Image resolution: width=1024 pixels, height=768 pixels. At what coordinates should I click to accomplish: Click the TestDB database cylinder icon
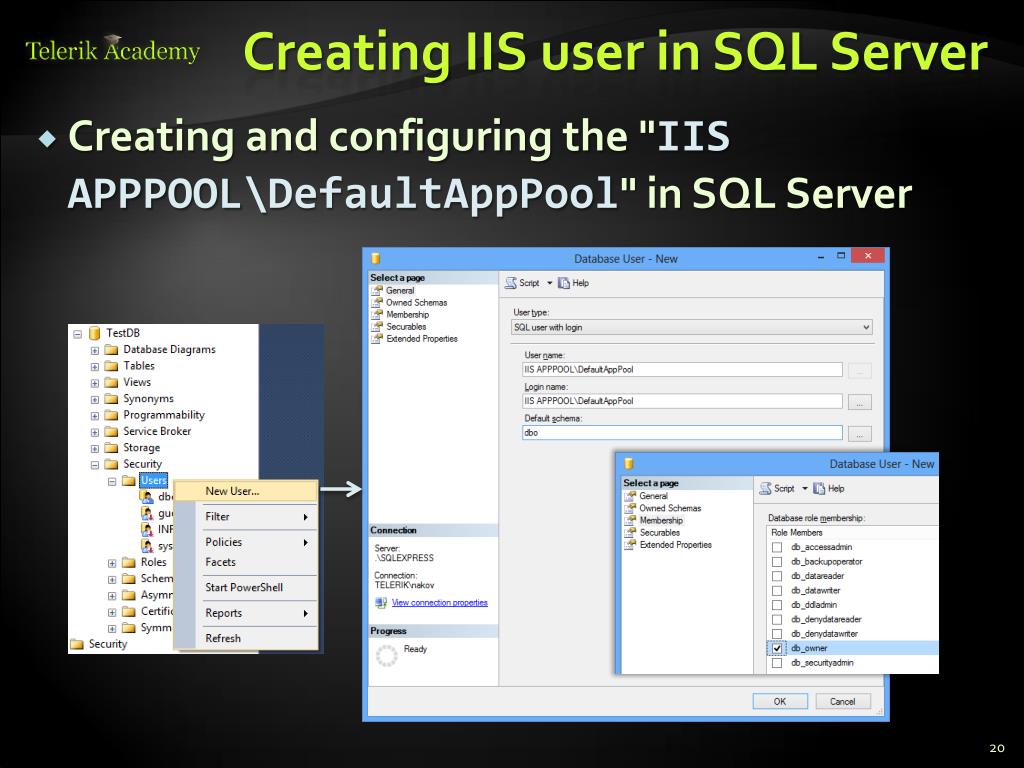(95, 333)
